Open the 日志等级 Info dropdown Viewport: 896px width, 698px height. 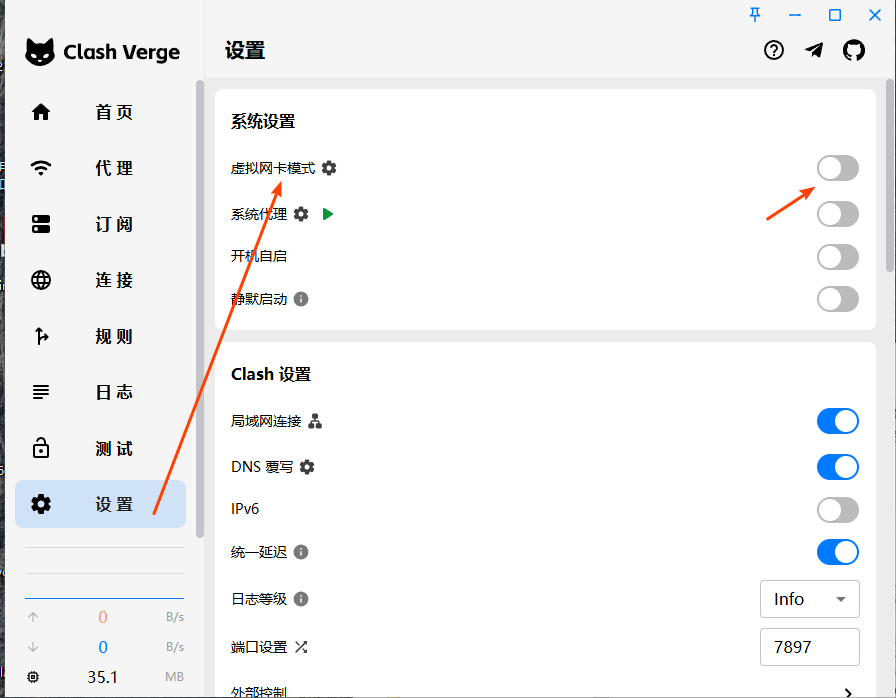click(810, 599)
